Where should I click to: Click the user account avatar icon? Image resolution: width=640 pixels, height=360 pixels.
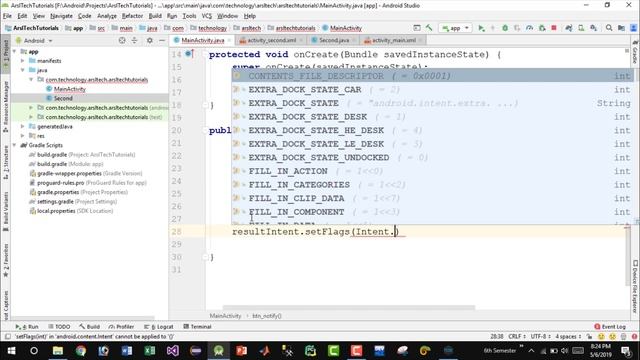tap(634, 28)
